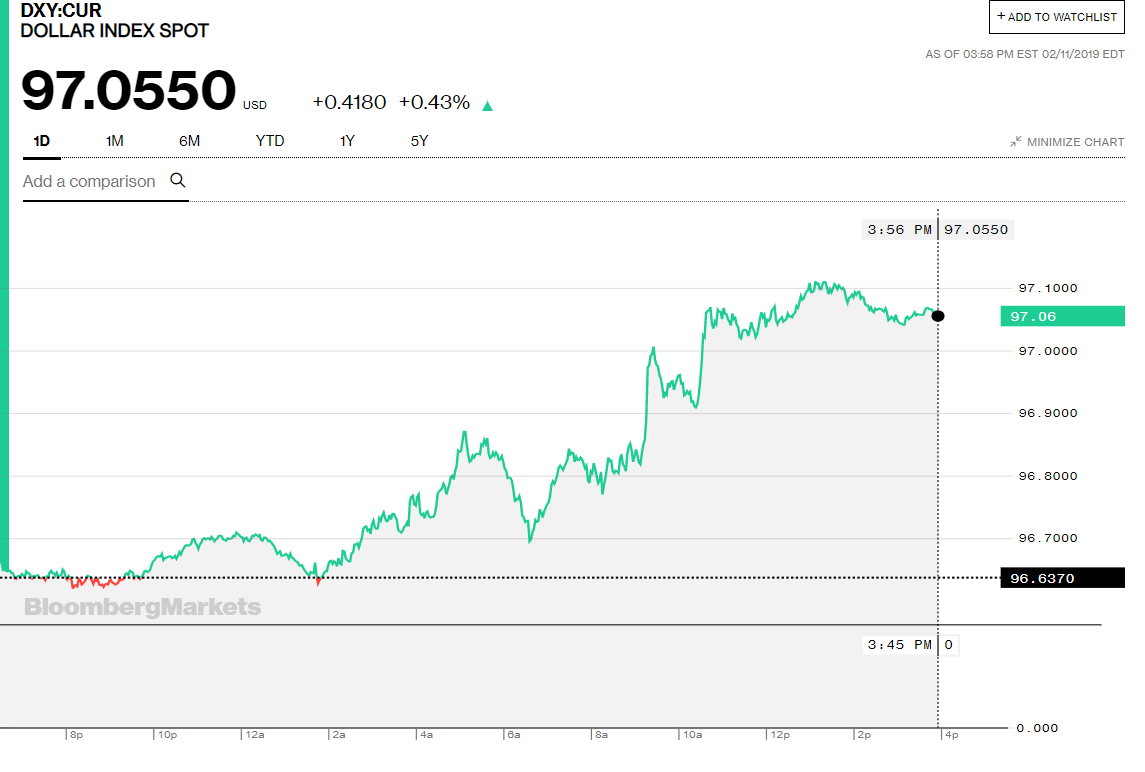Screen dimensions: 1145x772
Task: Click the 10p x-axis time label
Action: 167,735
